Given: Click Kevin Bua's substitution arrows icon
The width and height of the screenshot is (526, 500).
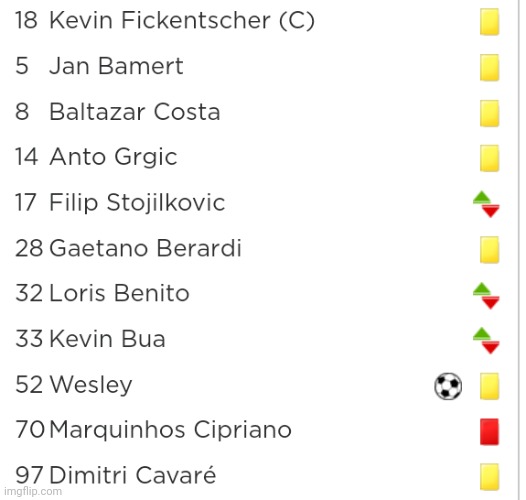Looking at the screenshot, I should tap(486, 341).
